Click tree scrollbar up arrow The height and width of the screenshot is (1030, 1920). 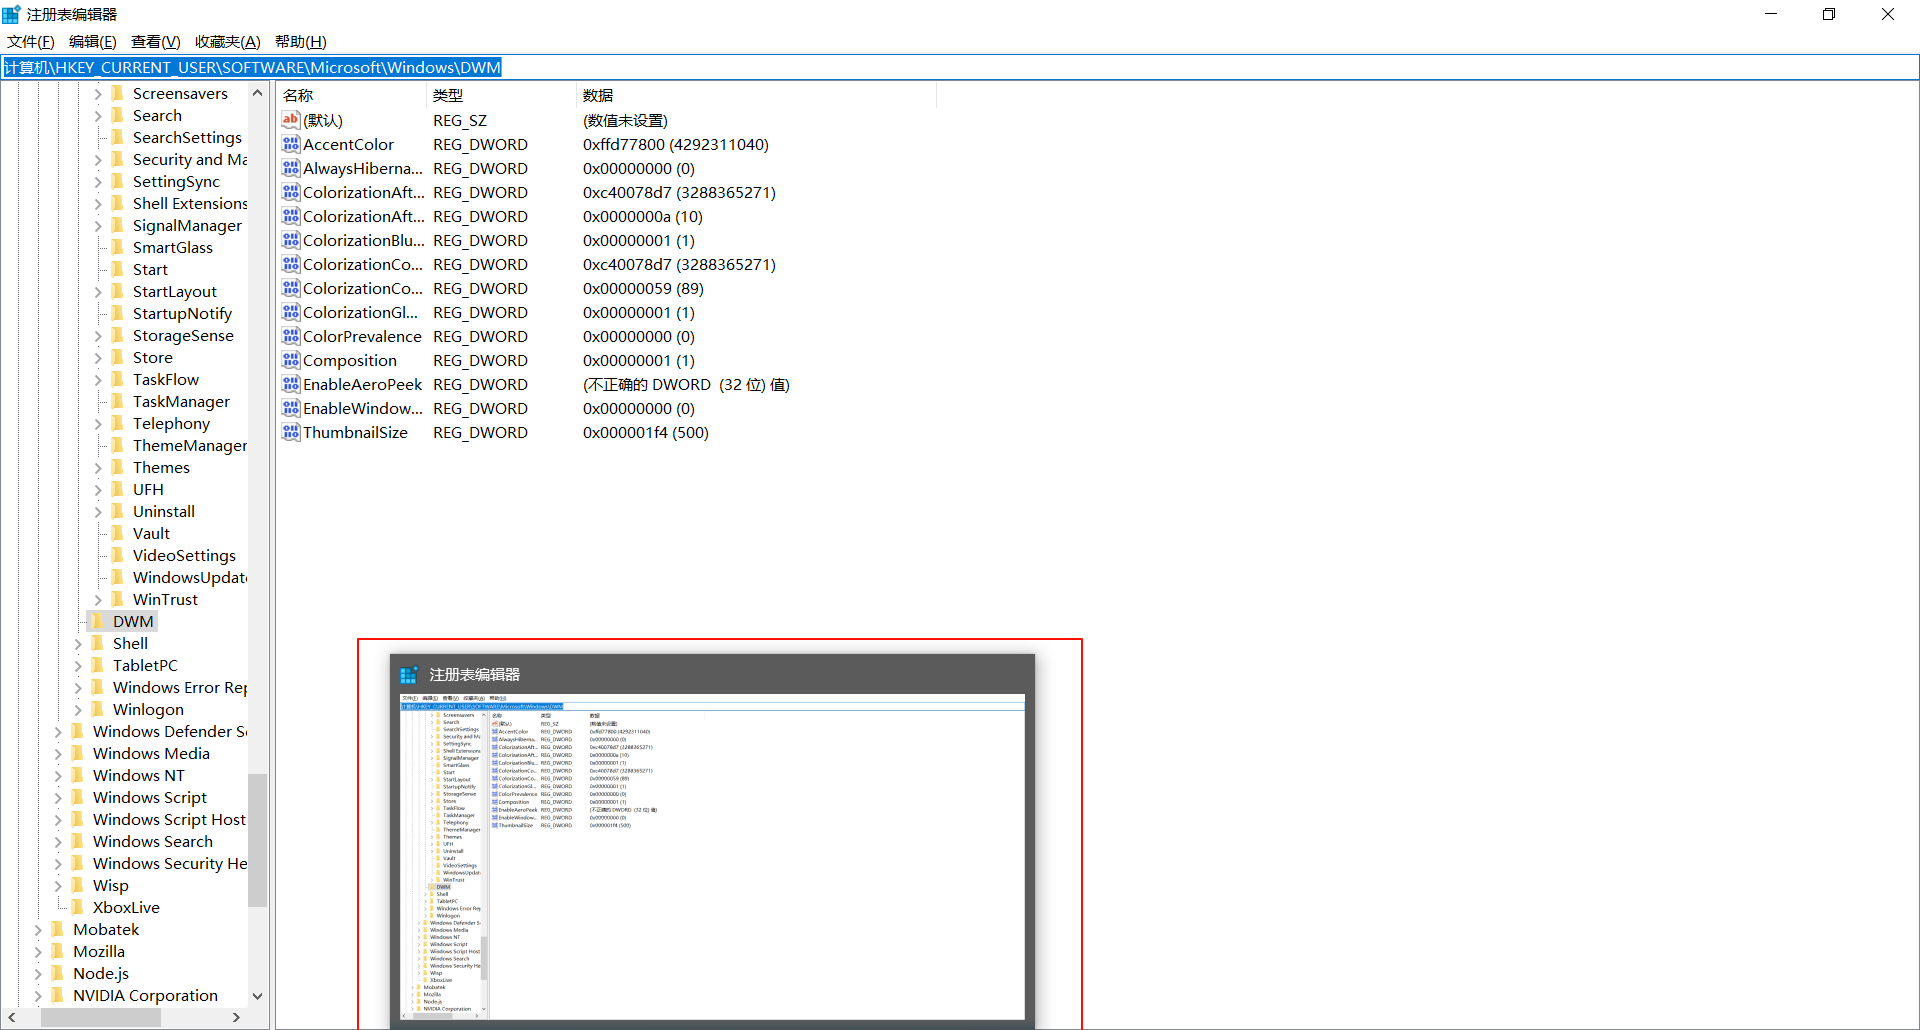[x=257, y=93]
